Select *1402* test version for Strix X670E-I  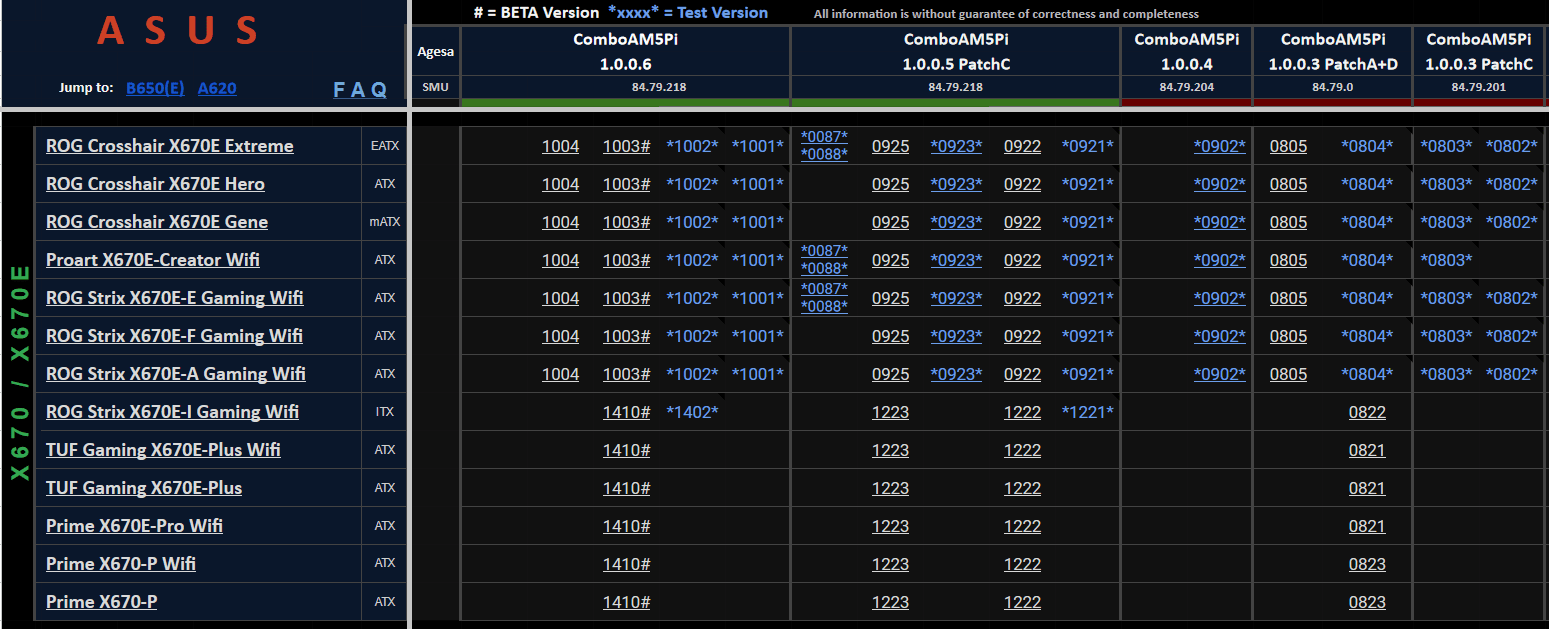(692, 412)
